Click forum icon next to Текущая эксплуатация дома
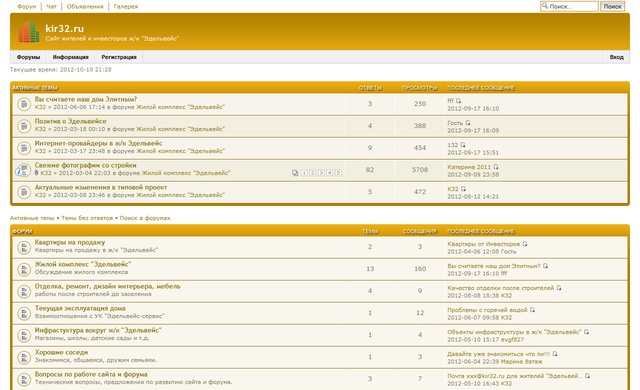 24,313
